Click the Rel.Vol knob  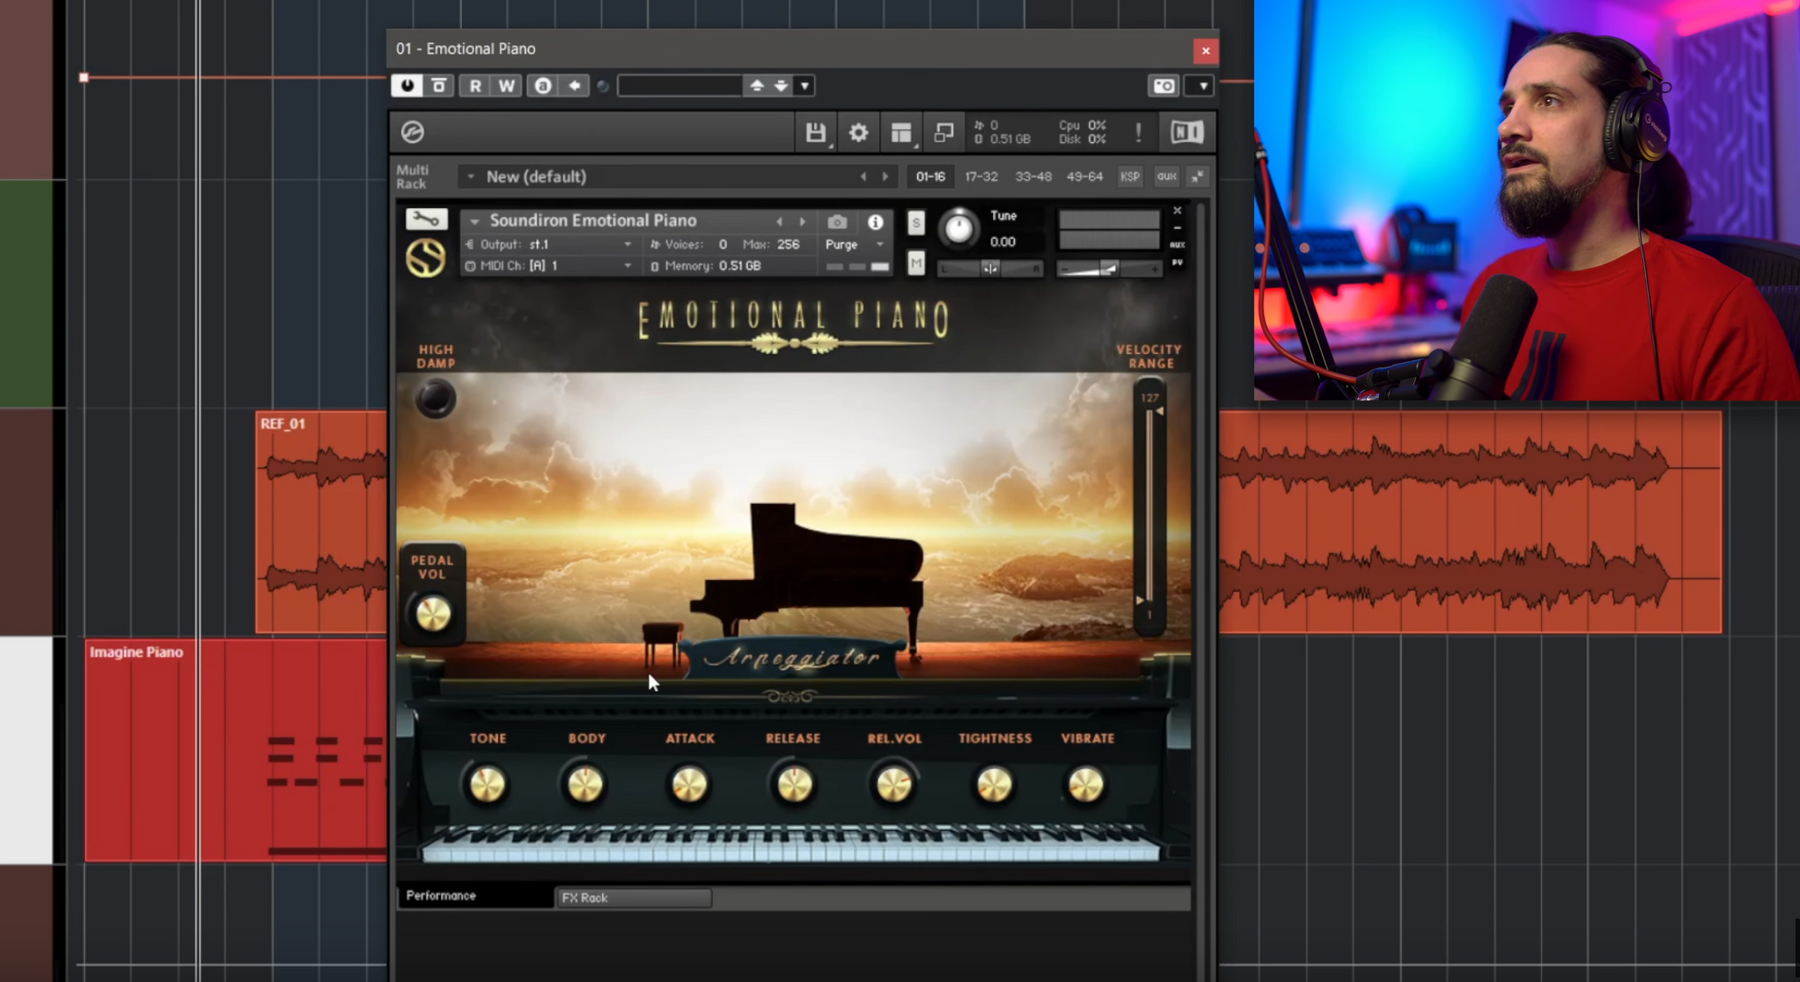coord(894,785)
